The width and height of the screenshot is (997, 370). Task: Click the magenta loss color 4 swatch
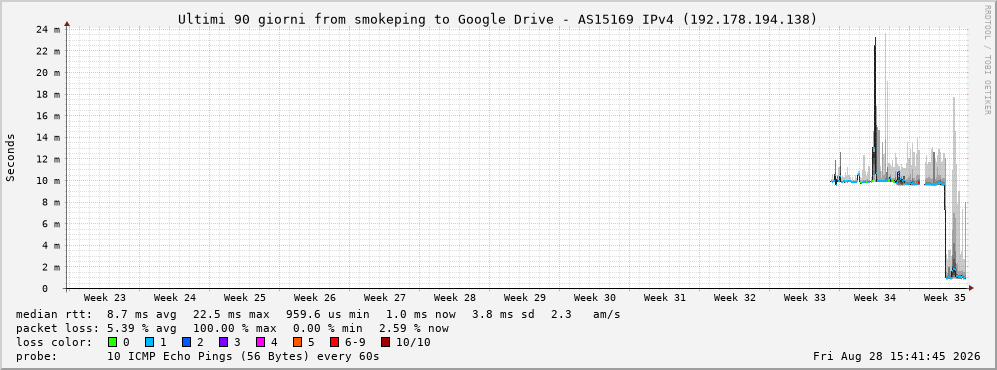tap(260, 342)
